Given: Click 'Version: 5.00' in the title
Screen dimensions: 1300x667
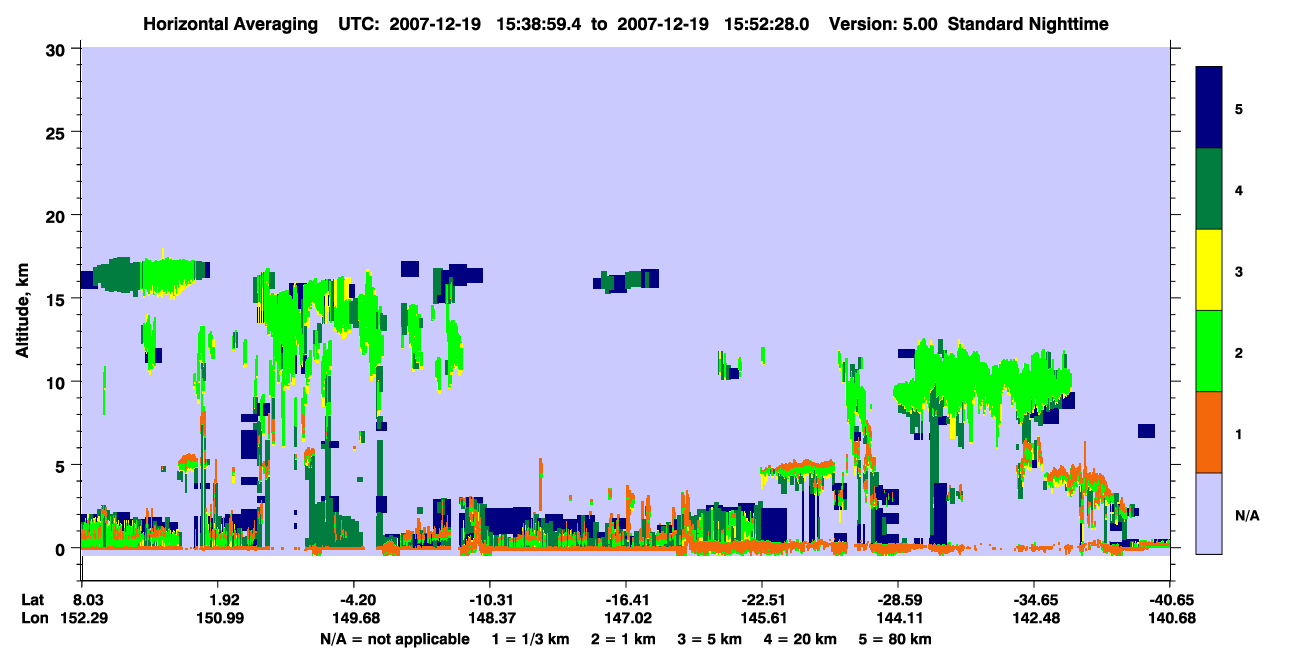Looking at the screenshot, I should [x=882, y=23].
